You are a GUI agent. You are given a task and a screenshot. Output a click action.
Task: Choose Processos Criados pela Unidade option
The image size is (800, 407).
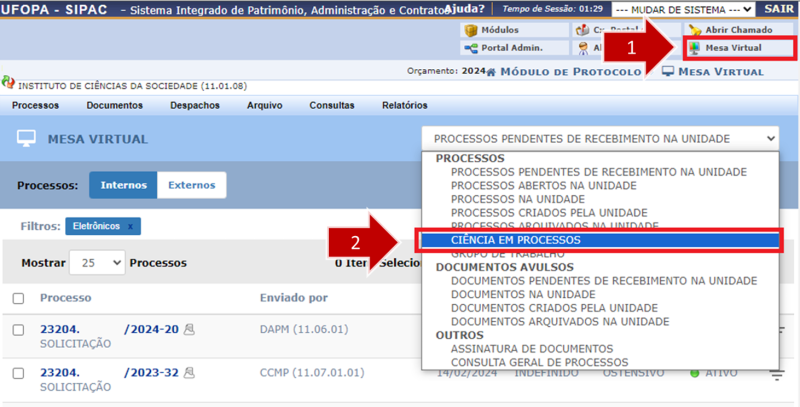549,213
